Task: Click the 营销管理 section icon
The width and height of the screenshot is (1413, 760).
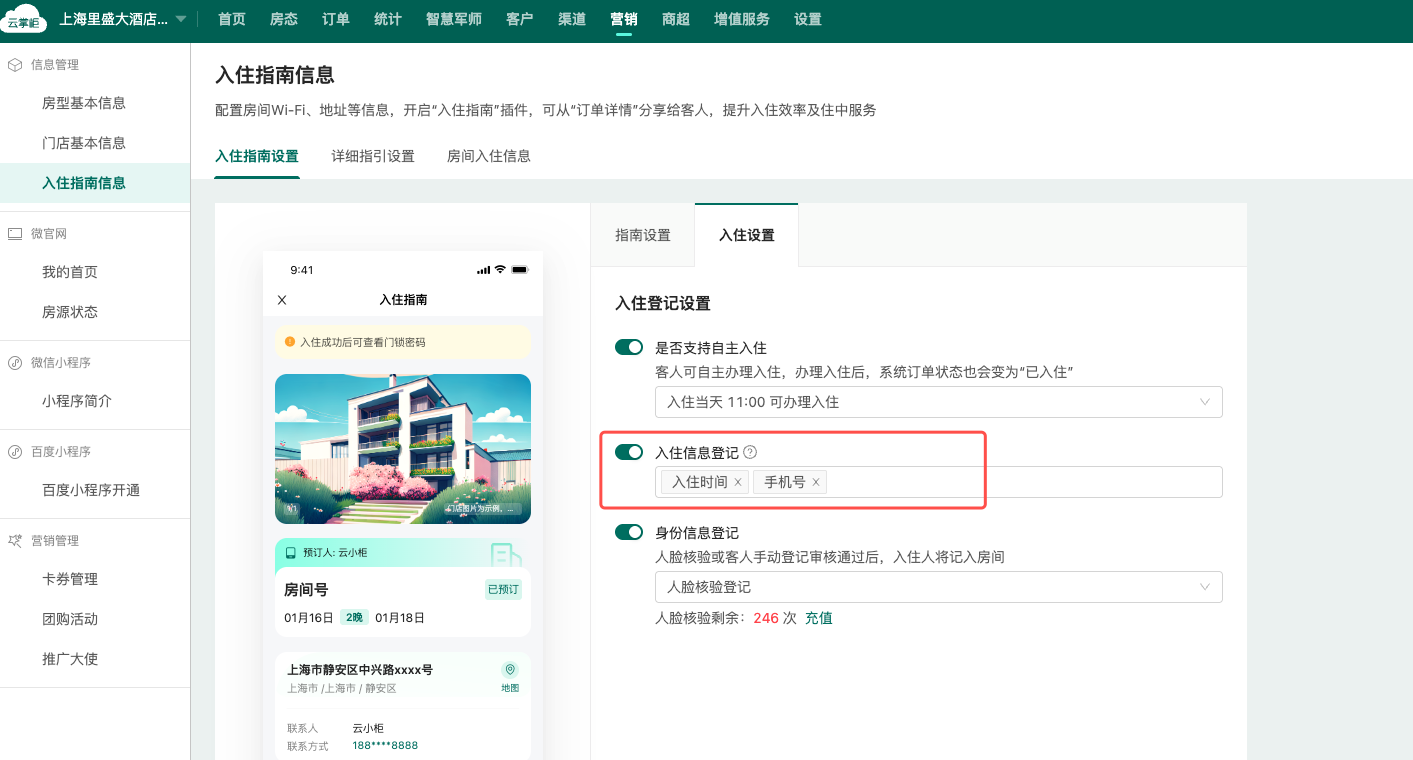Action: tap(15, 540)
